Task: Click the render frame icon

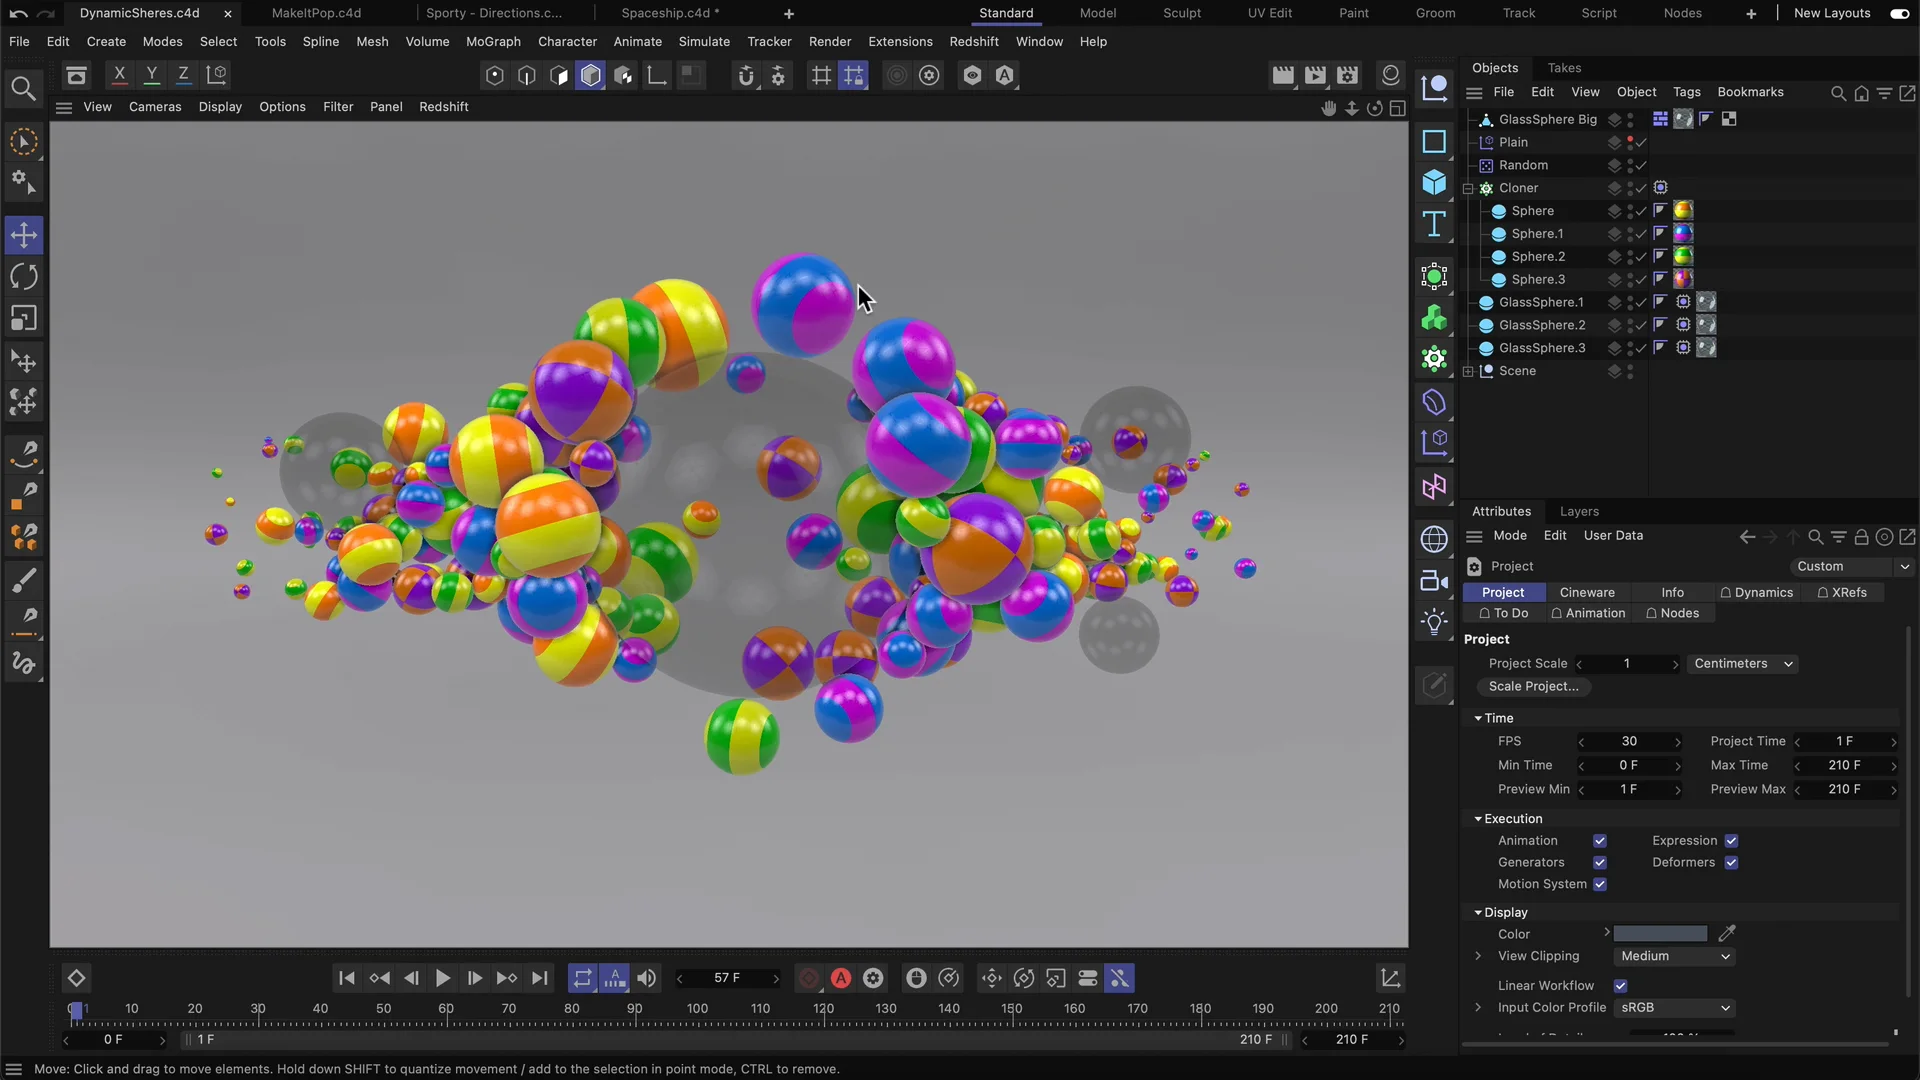Action: pos(1284,75)
